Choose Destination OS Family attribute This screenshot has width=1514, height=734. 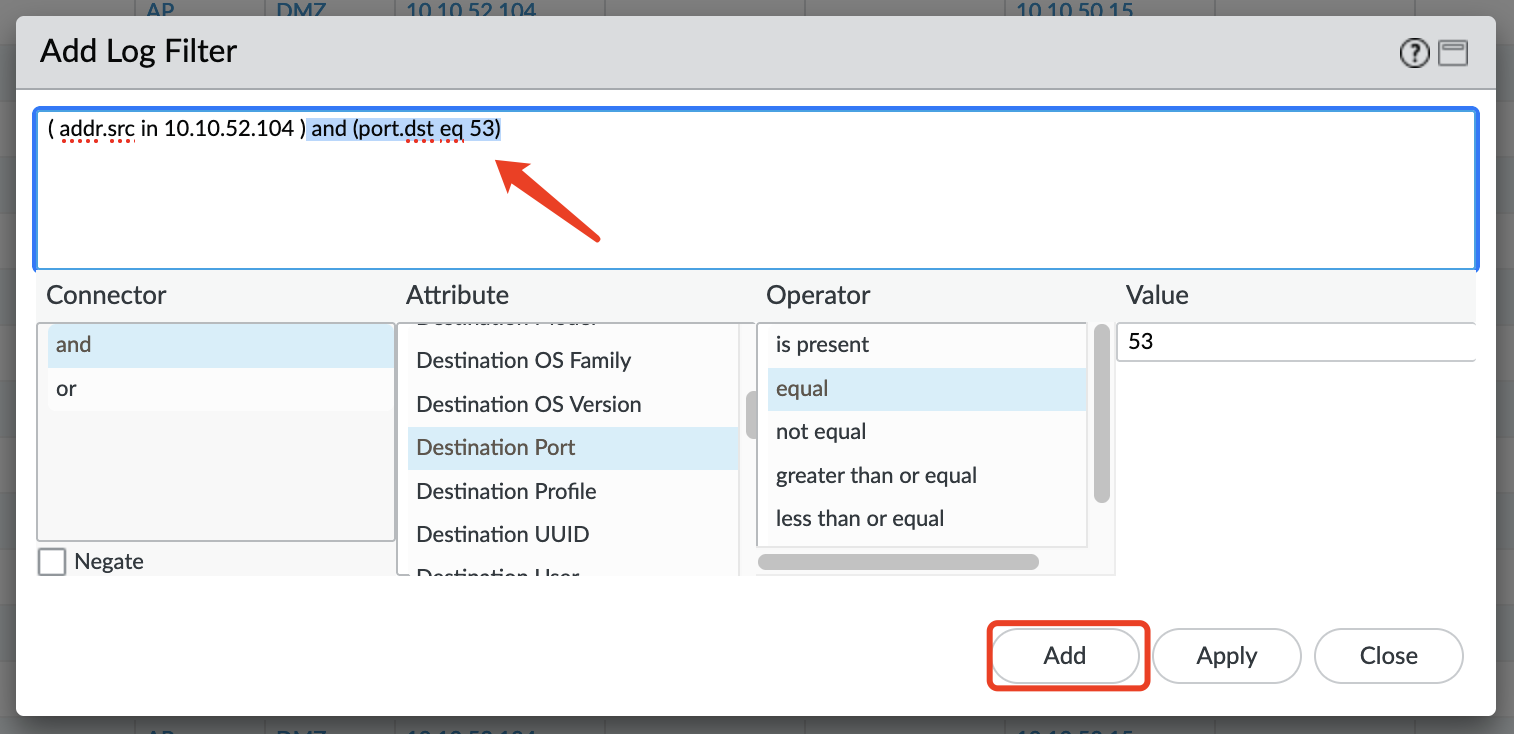573,361
